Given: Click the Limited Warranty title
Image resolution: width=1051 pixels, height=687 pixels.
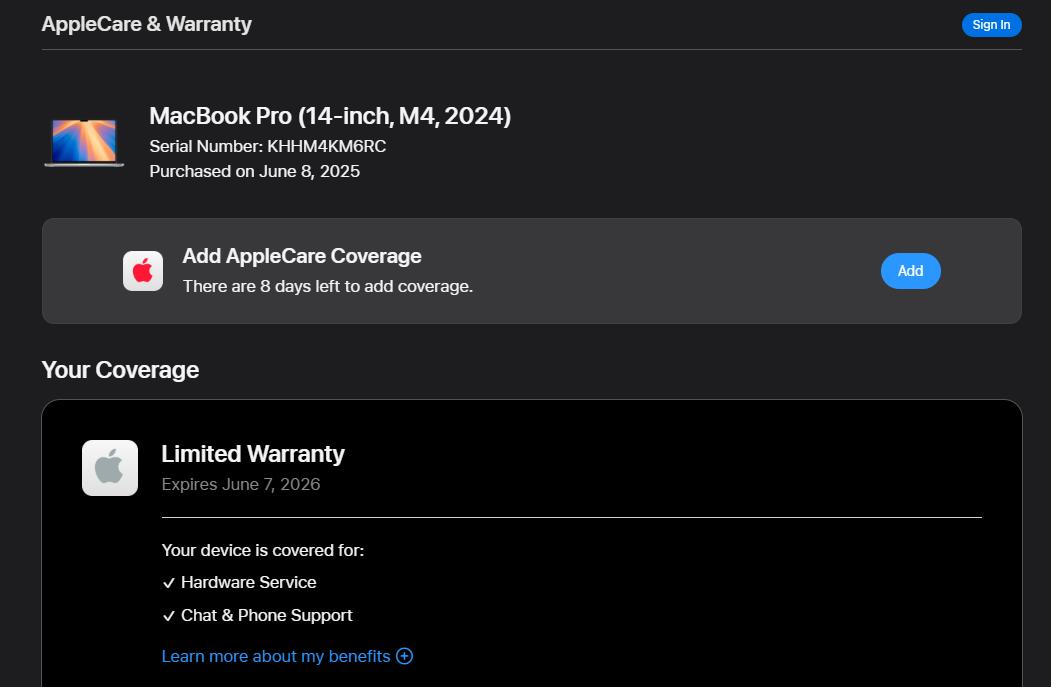Looking at the screenshot, I should click(x=253, y=454).
